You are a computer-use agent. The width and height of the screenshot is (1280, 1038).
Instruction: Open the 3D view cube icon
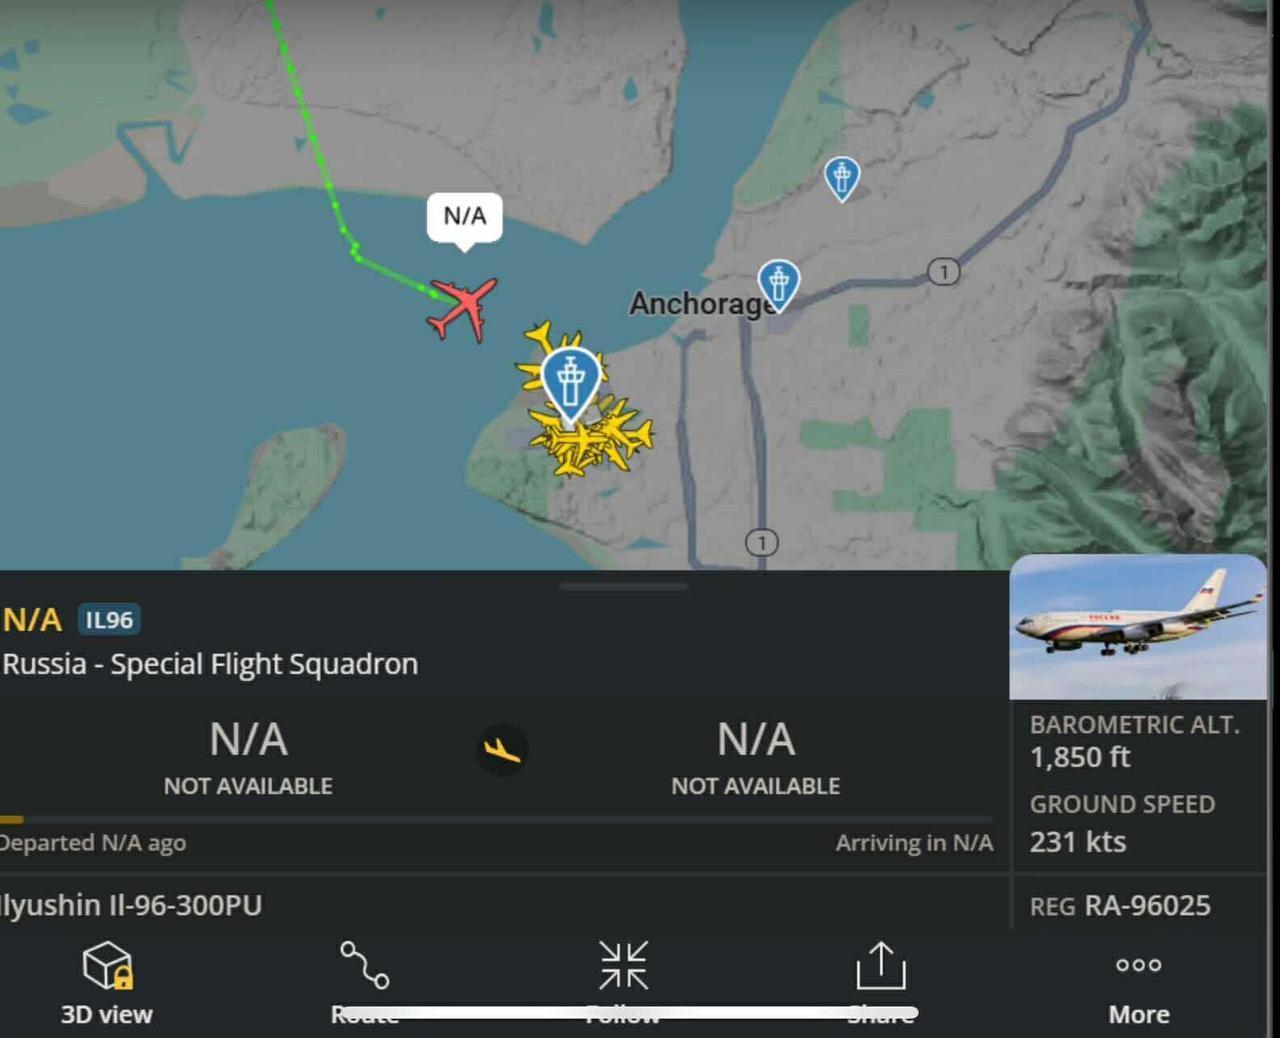pos(107,965)
